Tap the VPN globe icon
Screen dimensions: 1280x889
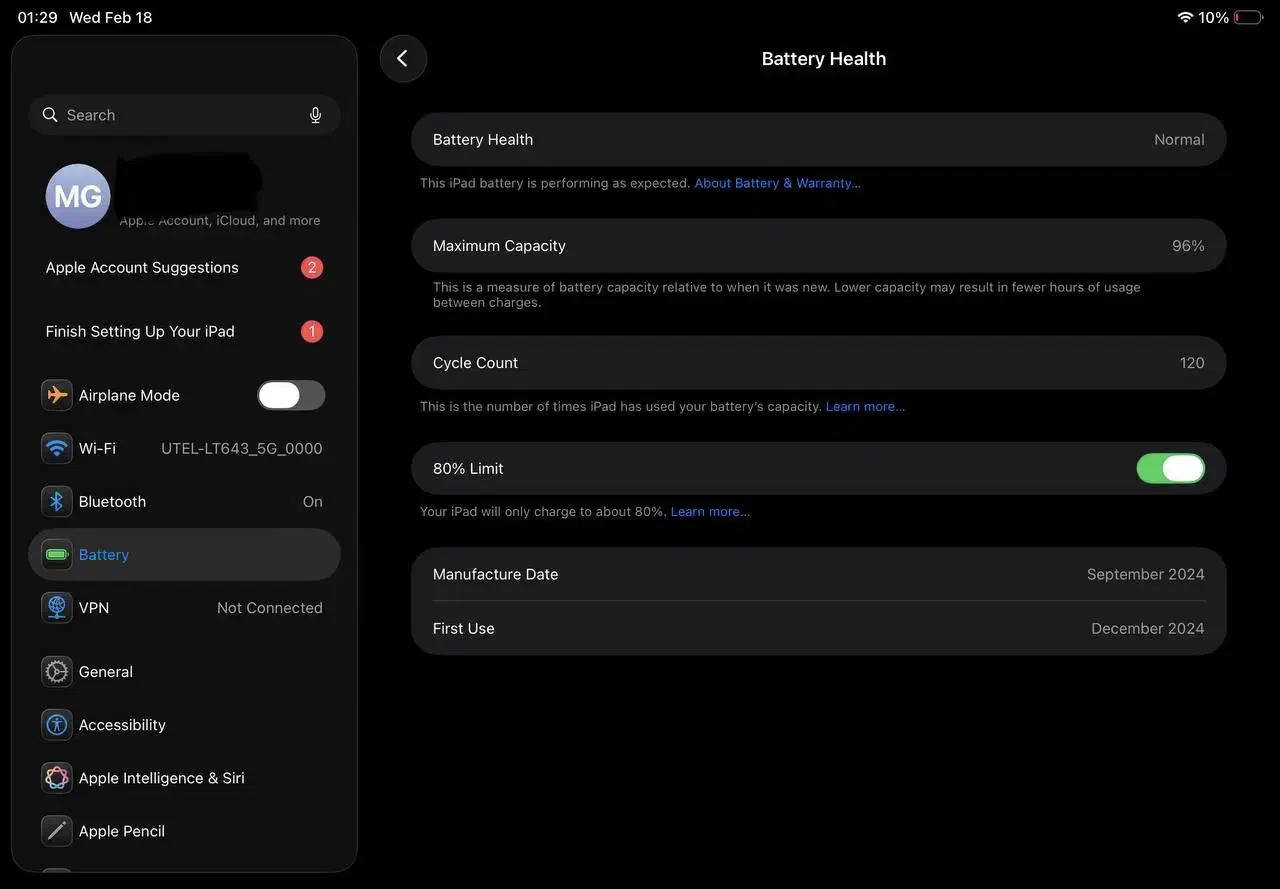coord(57,608)
